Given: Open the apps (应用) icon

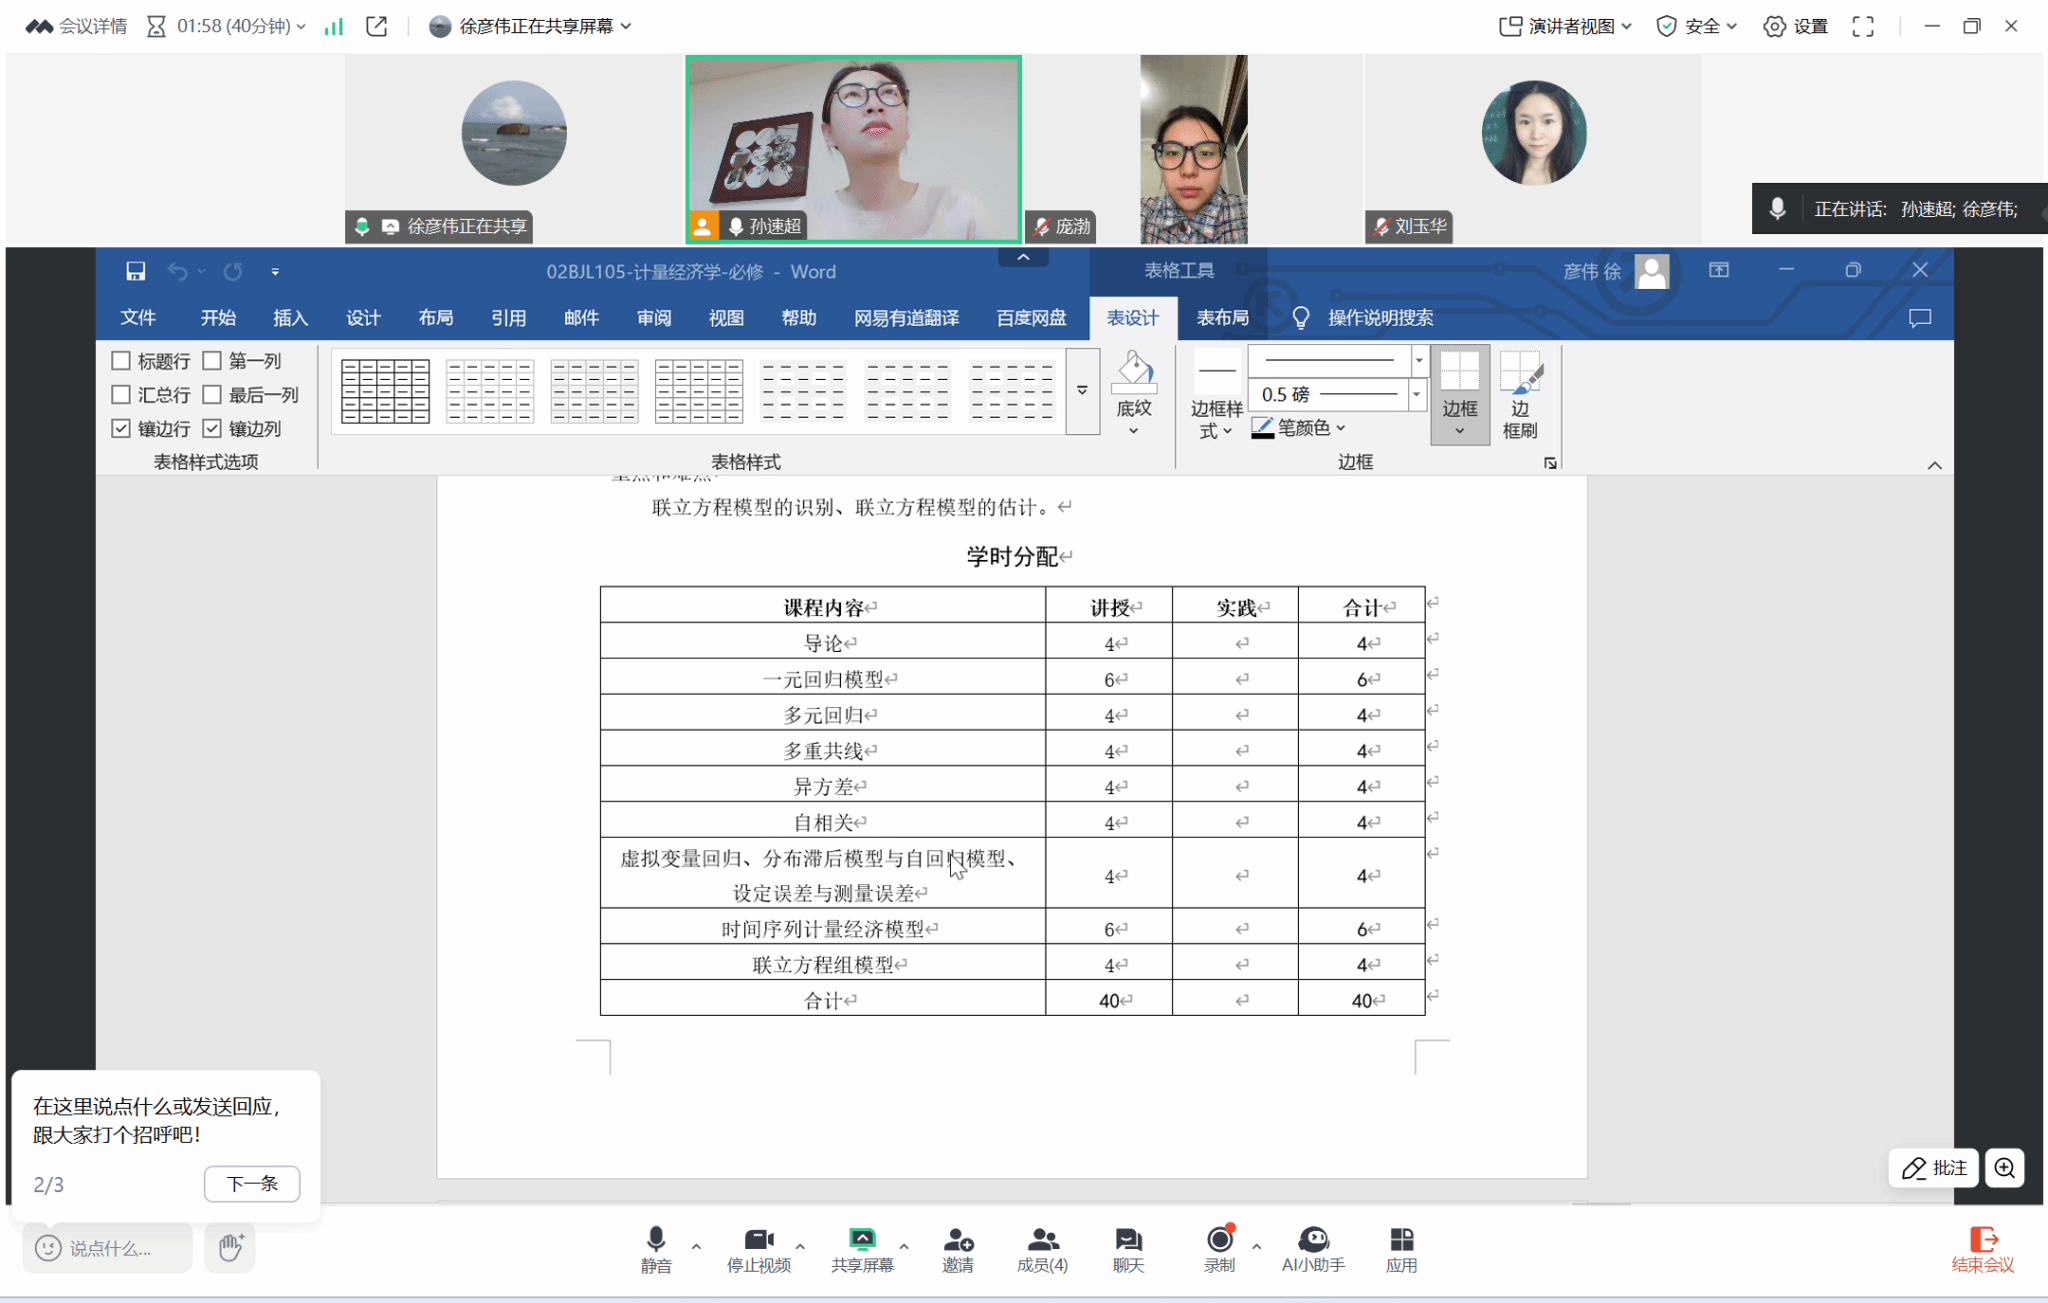Looking at the screenshot, I should click(1401, 1249).
